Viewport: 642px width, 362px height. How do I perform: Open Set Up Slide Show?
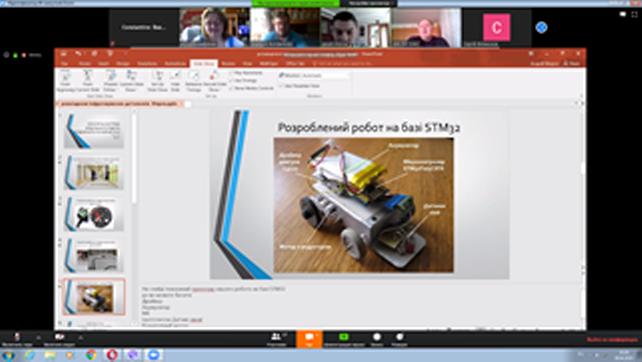click(x=157, y=81)
